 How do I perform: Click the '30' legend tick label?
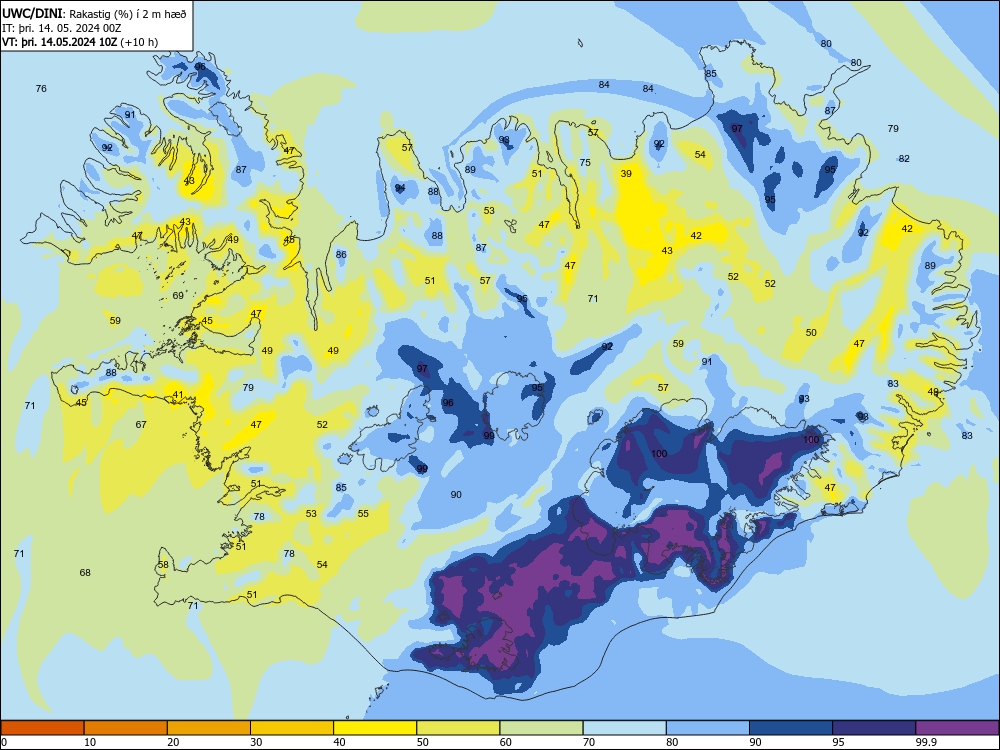coord(256,742)
